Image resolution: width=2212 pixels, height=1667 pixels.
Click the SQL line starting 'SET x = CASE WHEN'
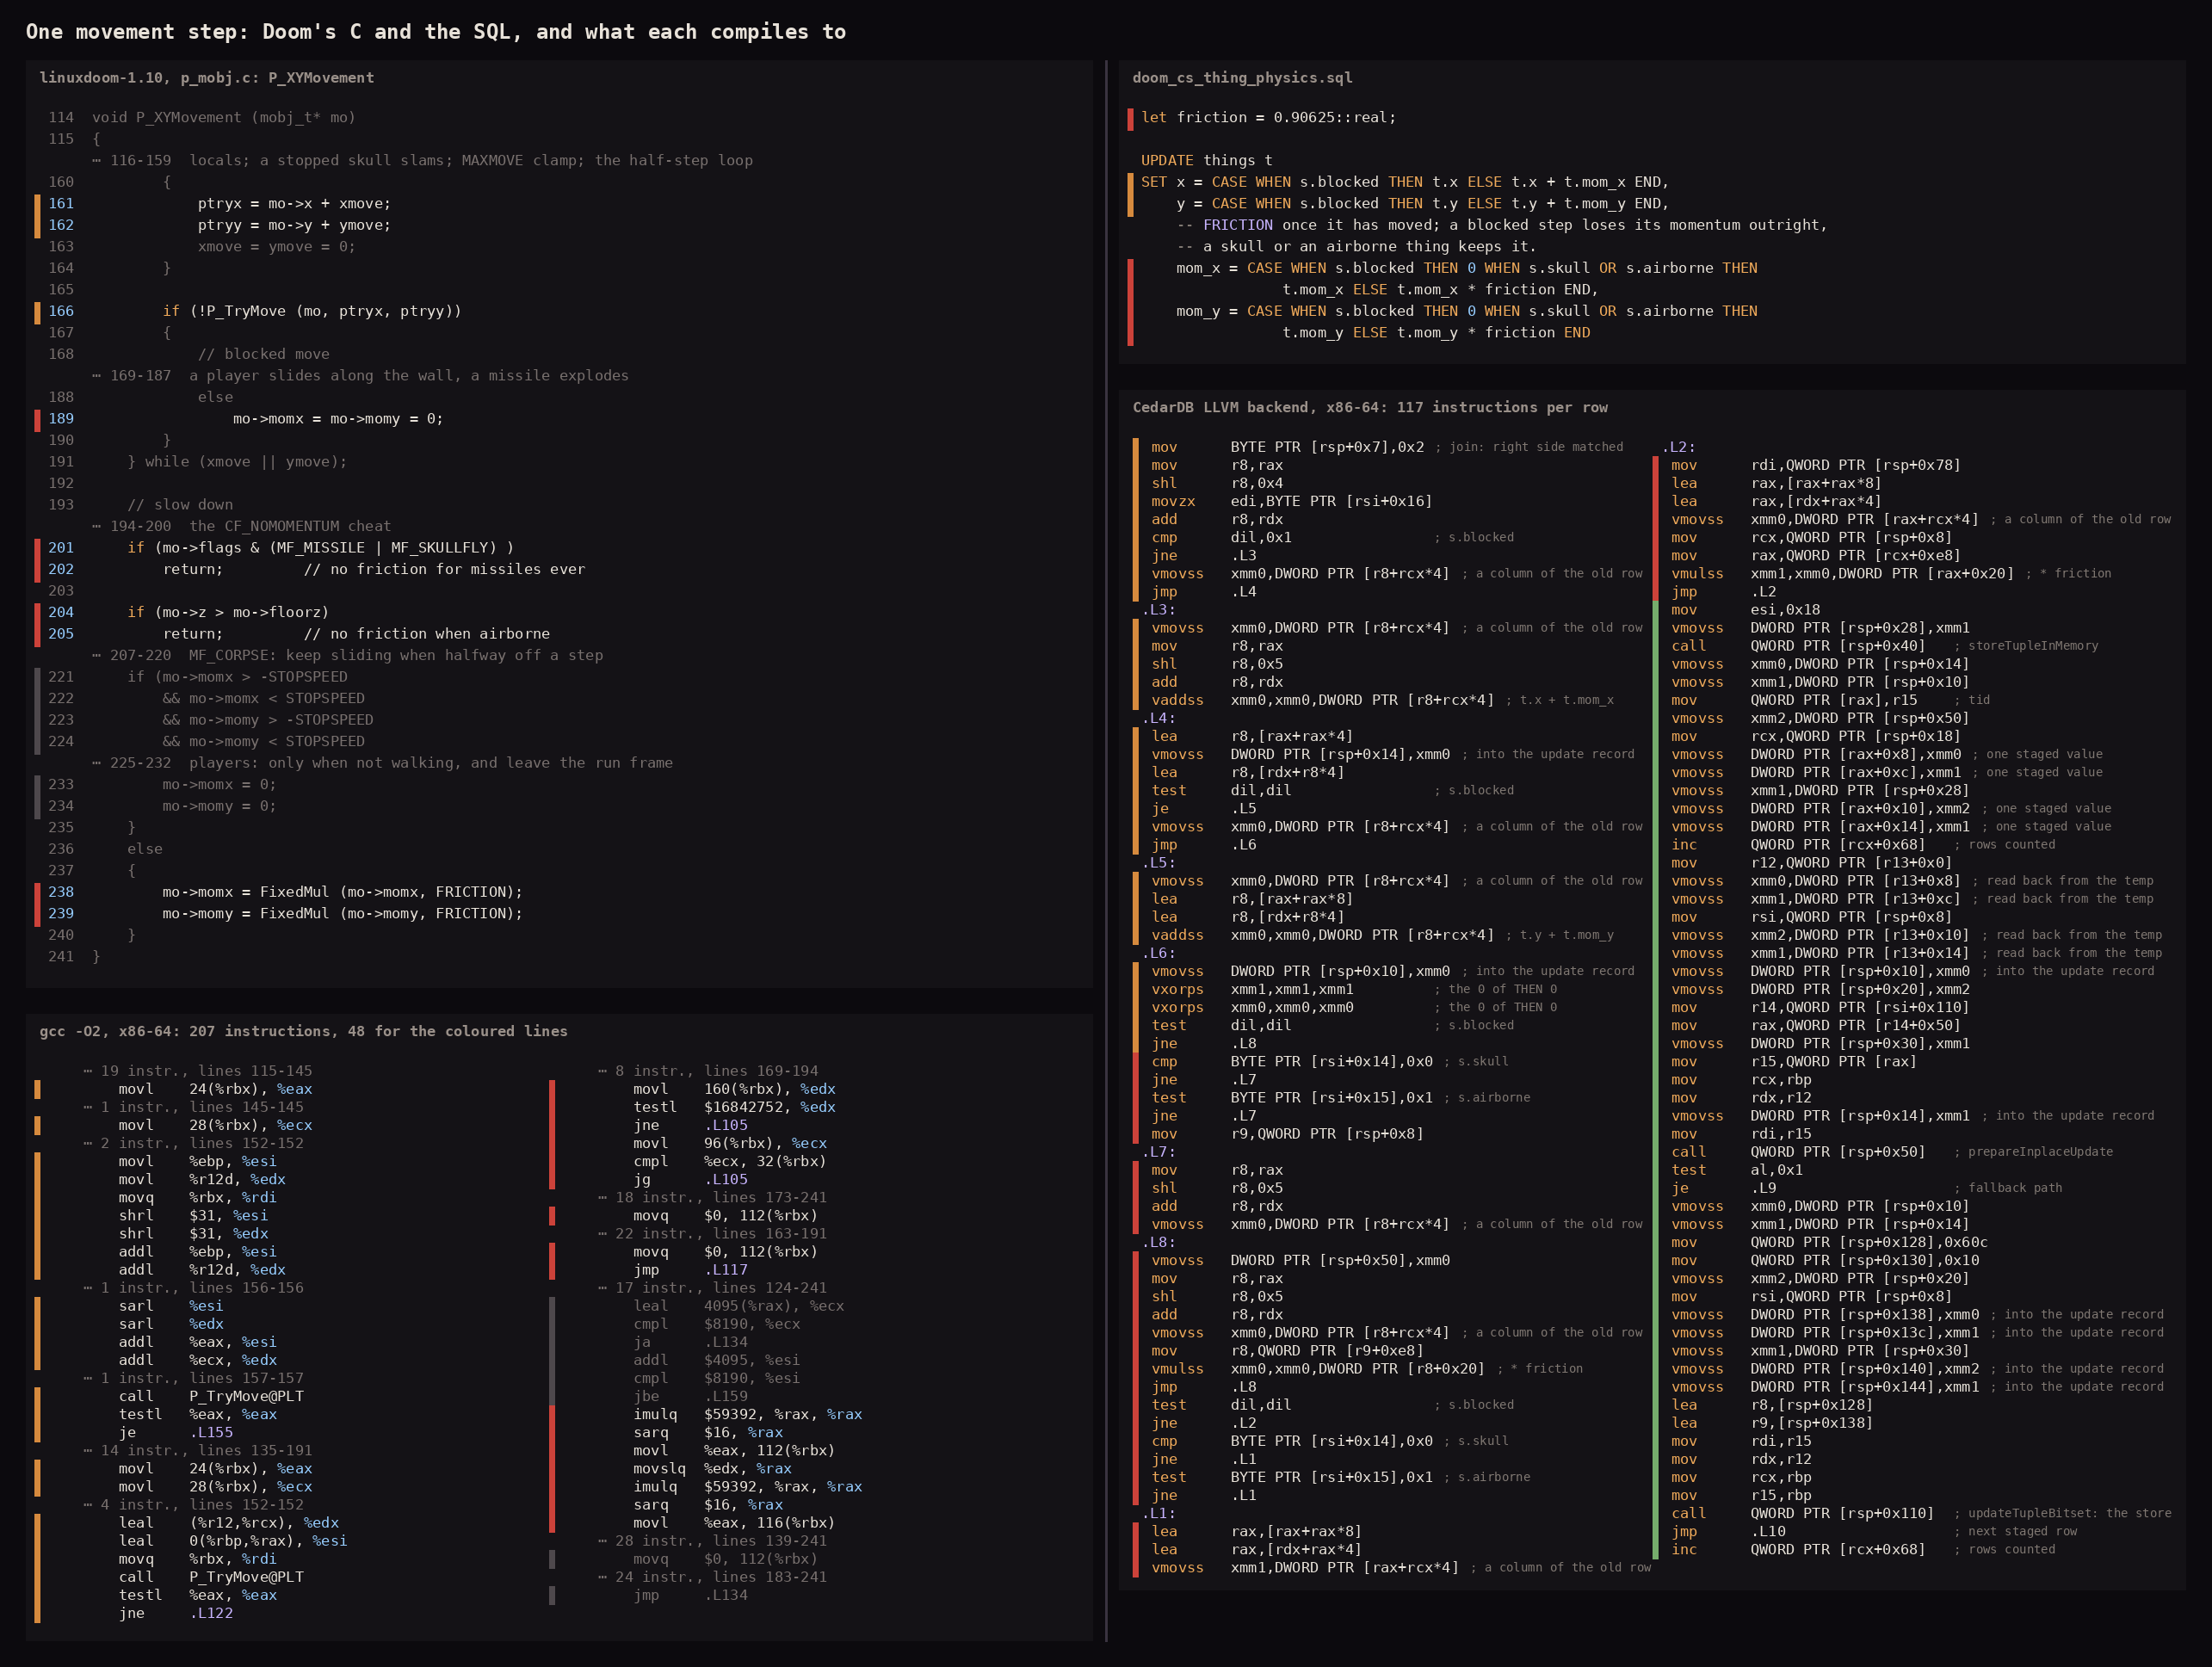[x=1405, y=183]
